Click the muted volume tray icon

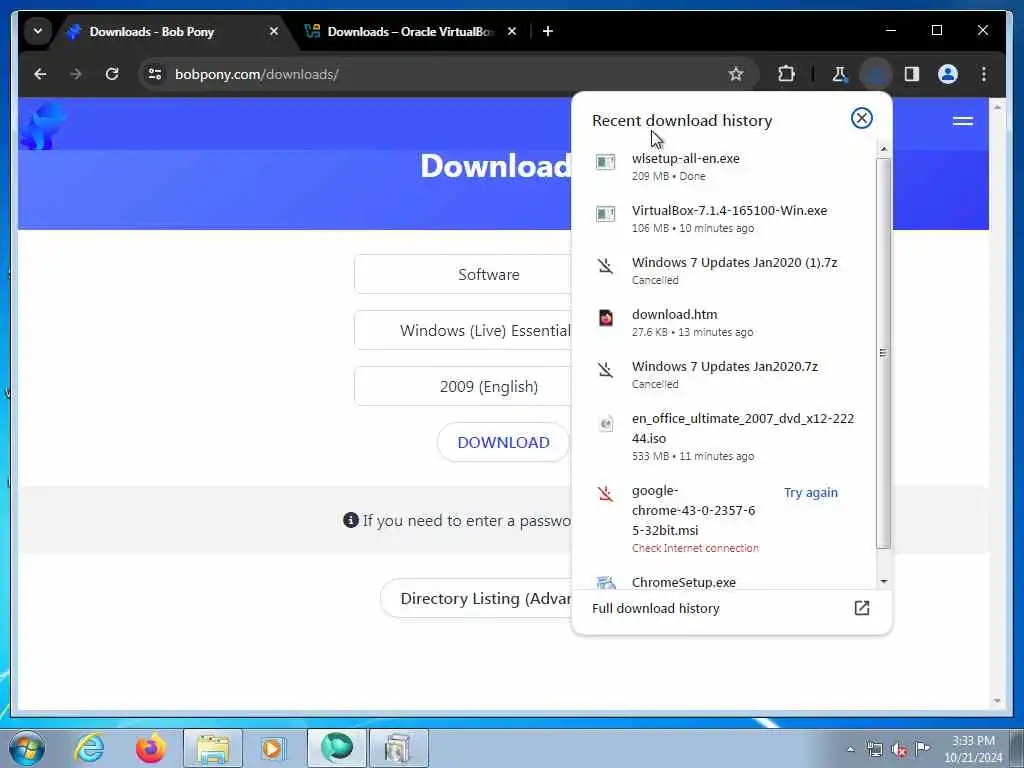tap(899, 750)
